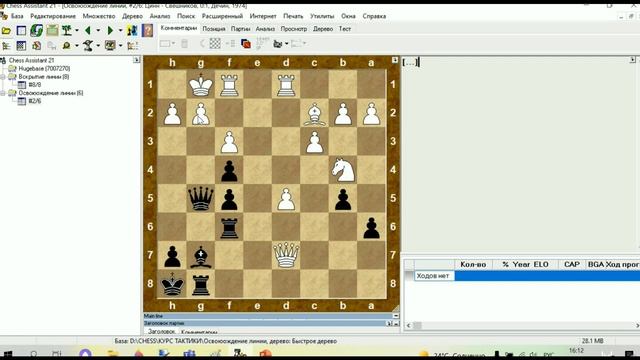Image resolution: width=640 pixels, height=360 pixels.
Task: Click the ELO column header
Action: coord(541,264)
